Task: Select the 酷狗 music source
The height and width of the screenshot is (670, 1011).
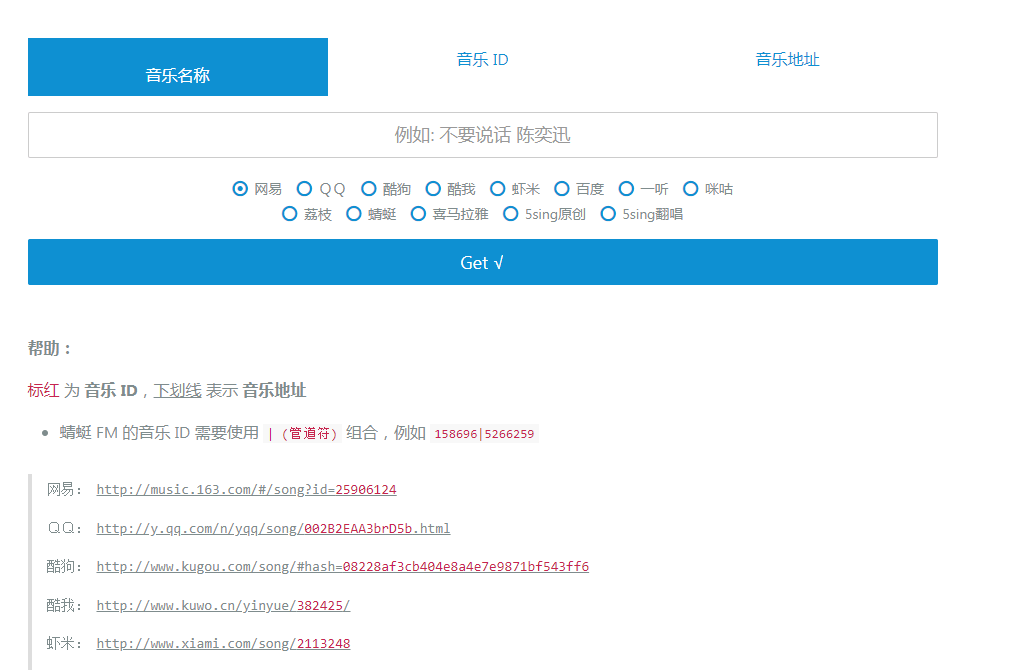Action: (369, 188)
